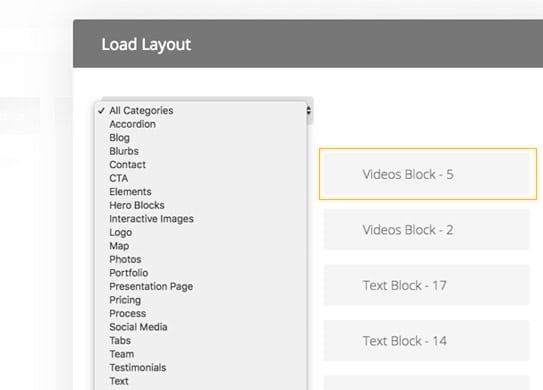Open the Text Block - 14 layout
The width and height of the screenshot is (543, 390).
[x=427, y=341]
